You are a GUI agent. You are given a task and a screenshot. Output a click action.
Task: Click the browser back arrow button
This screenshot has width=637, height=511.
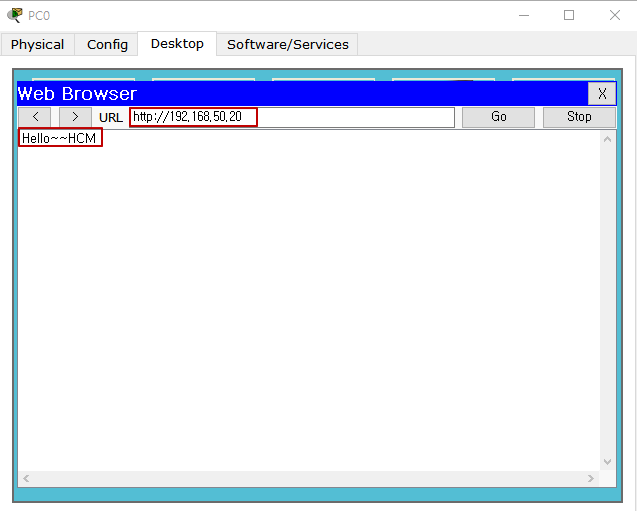click(35, 117)
